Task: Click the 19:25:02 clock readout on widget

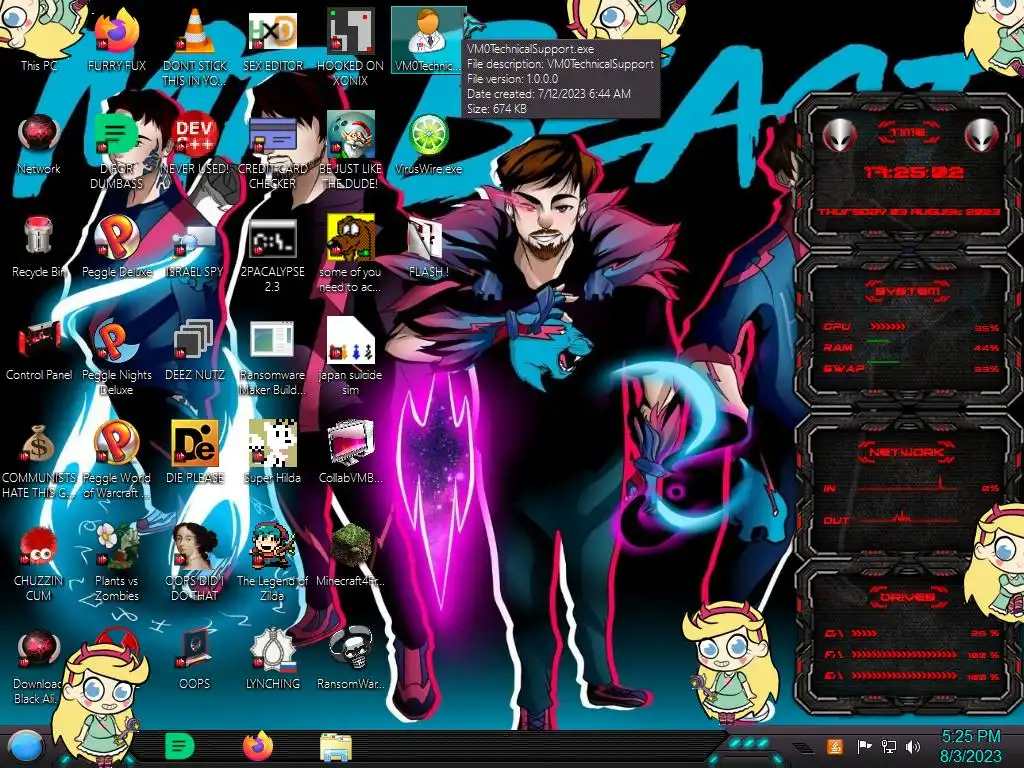Action: (x=913, y=172)
